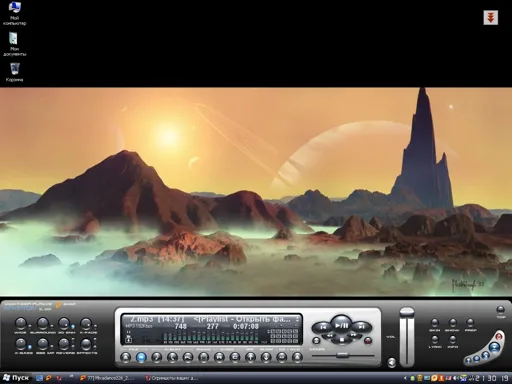Image resolution: width=512 pixels, height=384 pixels.
Task: Expand hidden tray icons with the arrow
Action: point(406,378)
